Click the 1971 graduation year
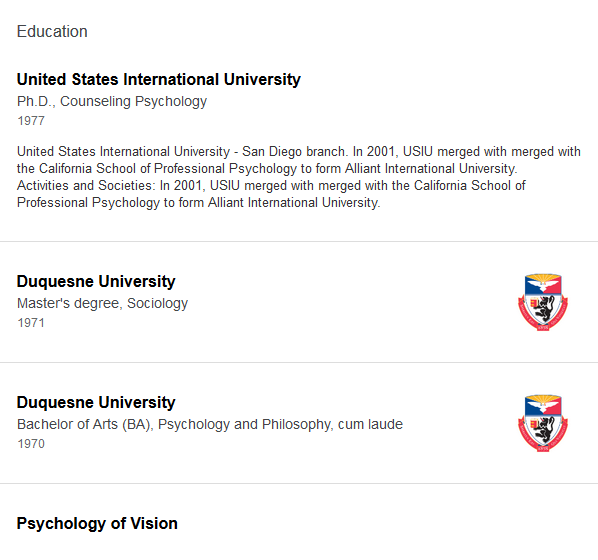The height and width of the screenshot is (560, 598). tap(31, 323)
